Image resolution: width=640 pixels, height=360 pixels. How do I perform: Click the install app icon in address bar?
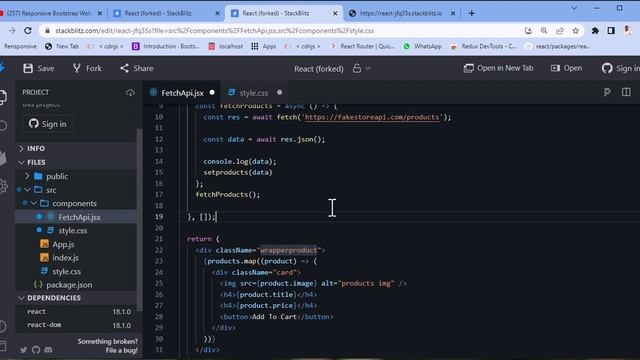point(528,31)
